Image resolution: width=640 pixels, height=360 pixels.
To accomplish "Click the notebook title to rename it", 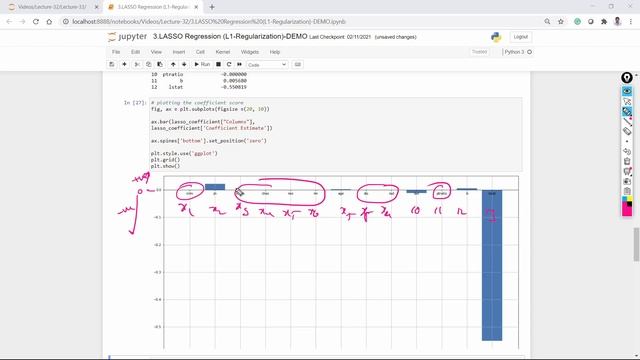I will click(230, 36).
